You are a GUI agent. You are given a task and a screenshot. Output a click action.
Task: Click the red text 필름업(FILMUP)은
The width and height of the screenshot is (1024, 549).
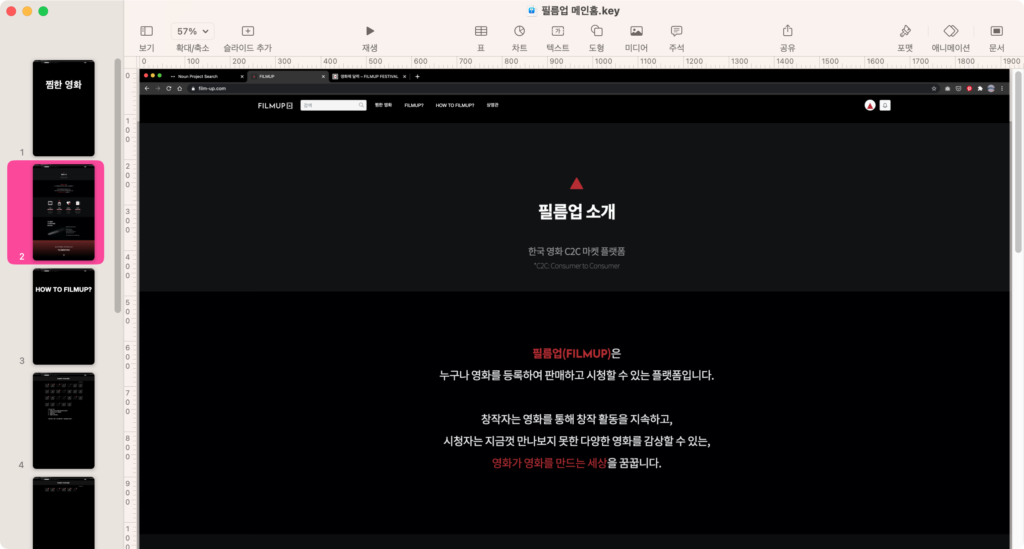tap(577, 353)
